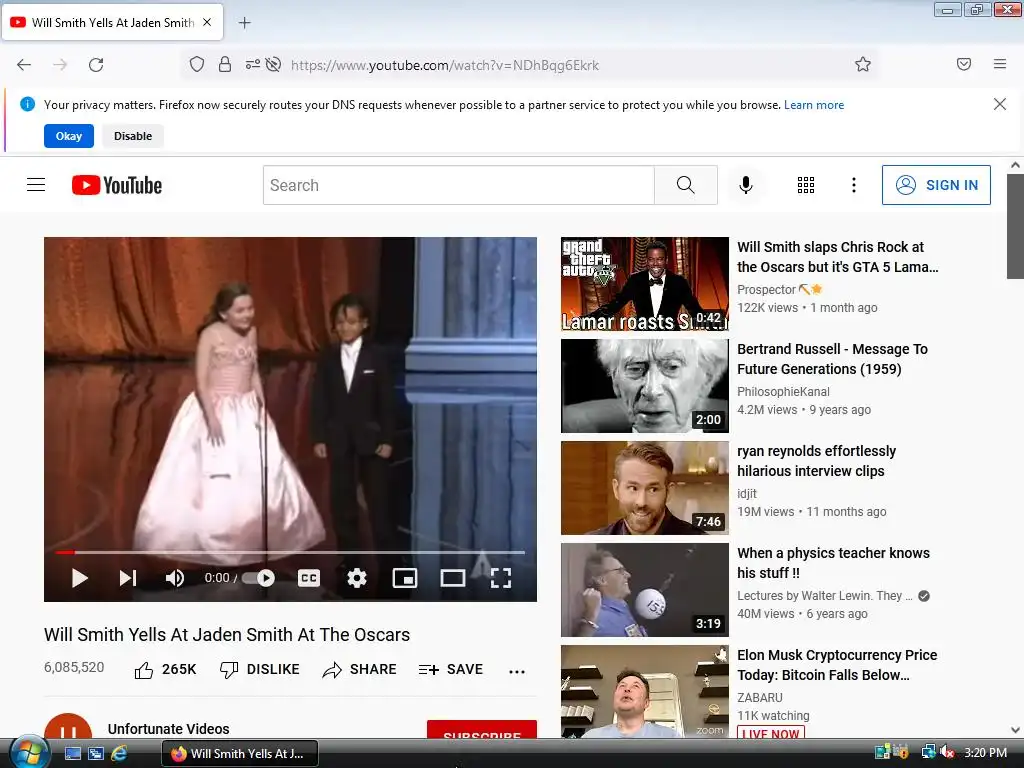This screenshot has width=1024, height=768.
Task: Click the address bar URL
Action: [x=445, y=65]
